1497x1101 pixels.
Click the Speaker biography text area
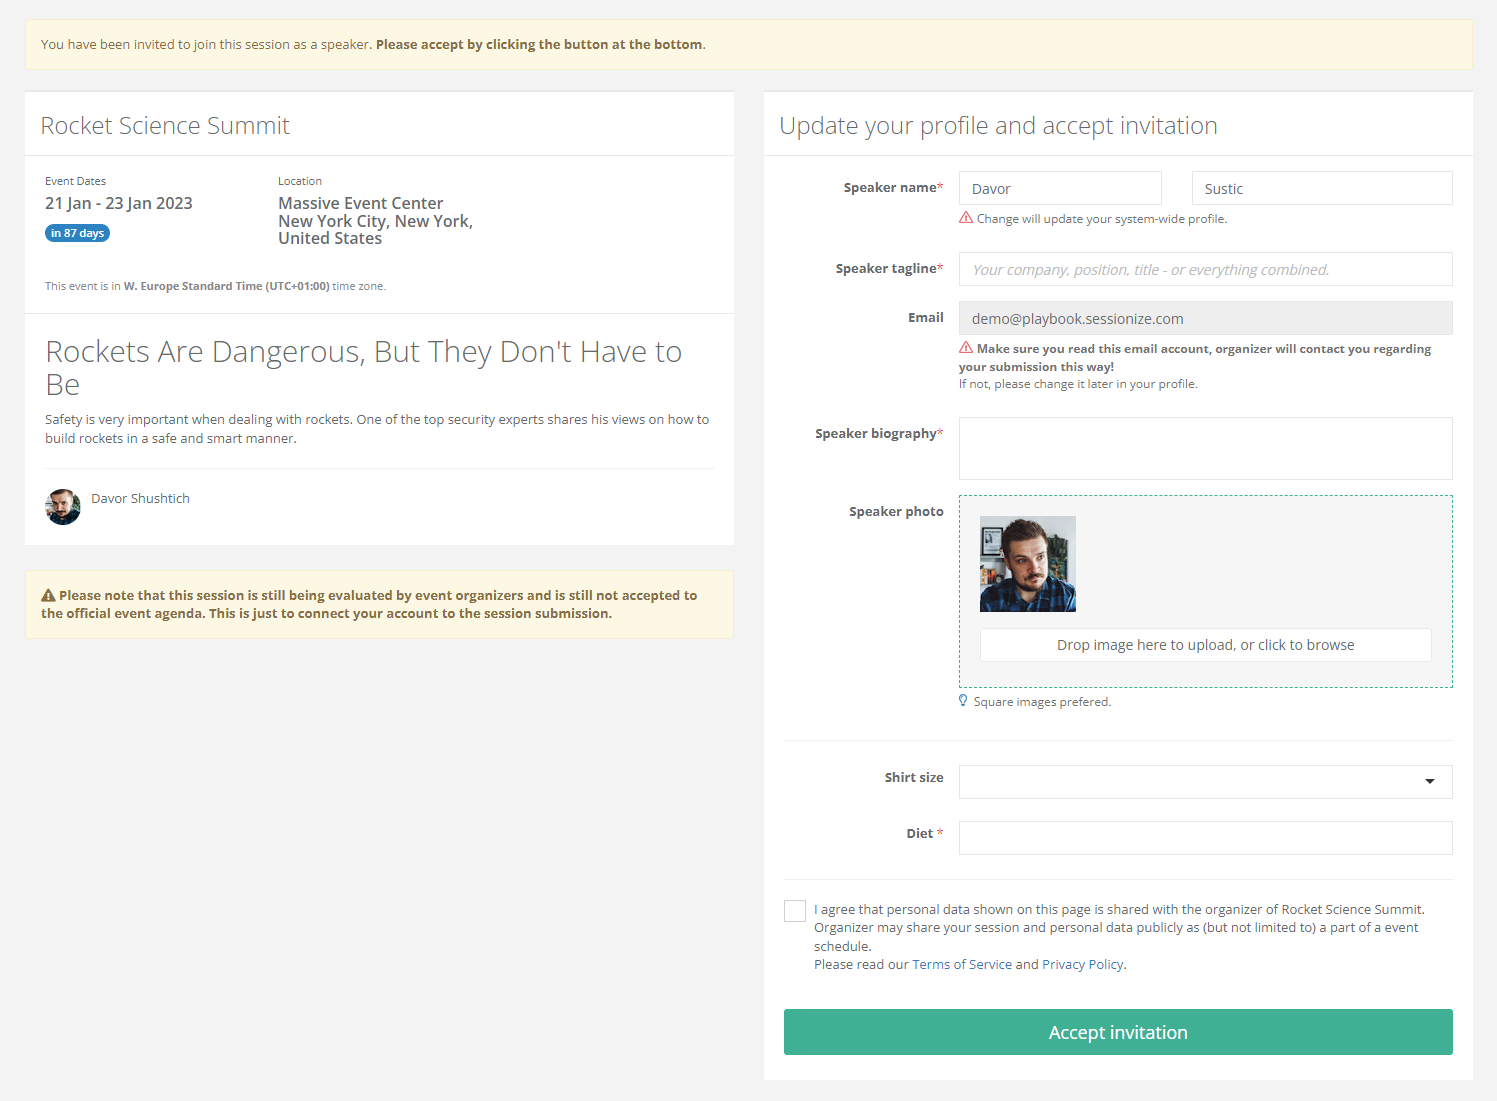pos(1205,449)
